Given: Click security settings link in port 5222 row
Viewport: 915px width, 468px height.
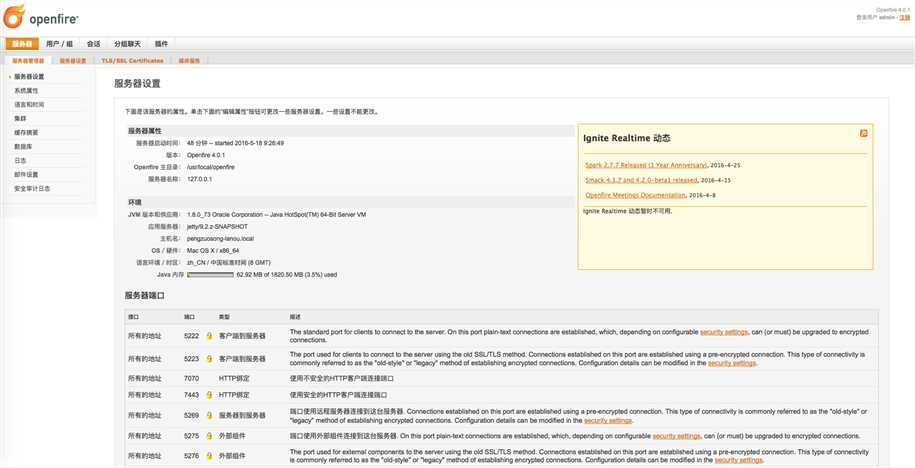Looking at the screenshot, I should 724,332.
